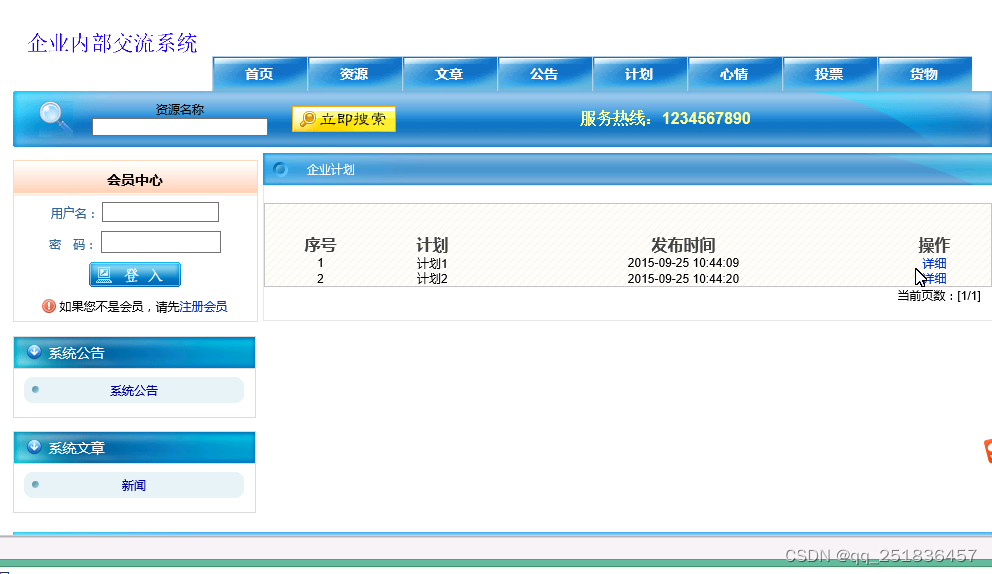Click the date 2015-09-25 10:44:09
The image size is (992, 574).
[683, 263]
